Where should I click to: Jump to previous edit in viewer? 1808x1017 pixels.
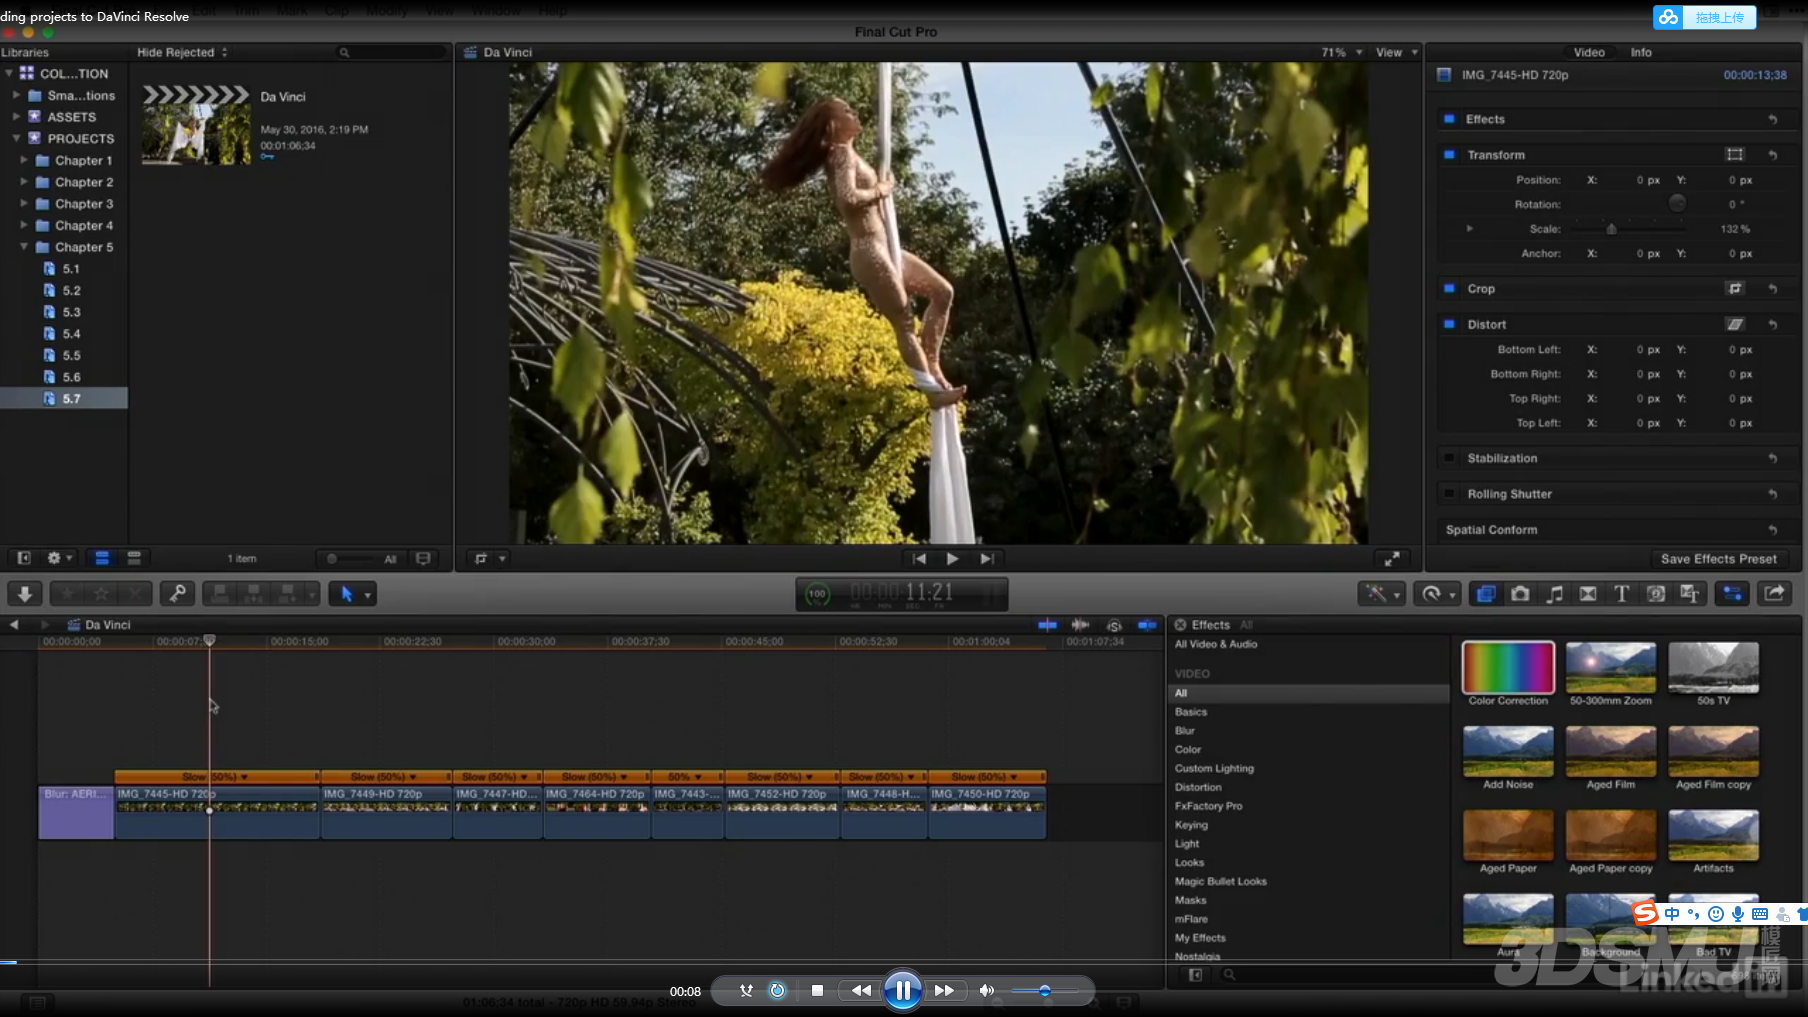pos(919,559)
